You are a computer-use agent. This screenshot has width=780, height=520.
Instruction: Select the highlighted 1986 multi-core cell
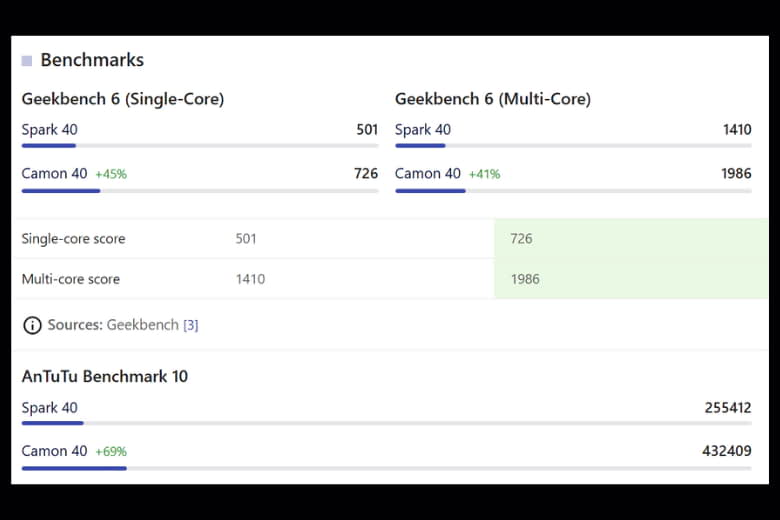point(631,279)
